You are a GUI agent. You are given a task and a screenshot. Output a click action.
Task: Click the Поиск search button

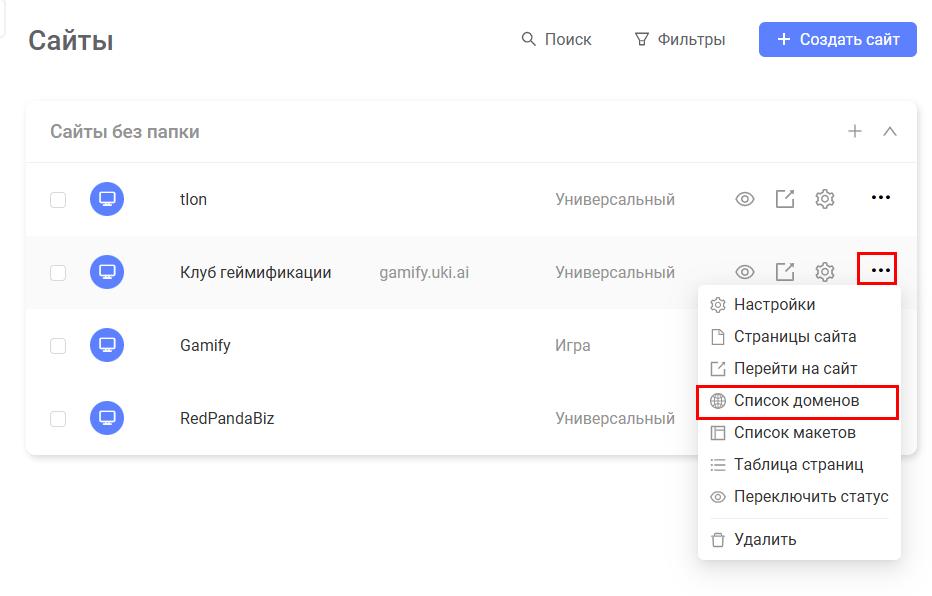pyautogui.click(x=557, y=40)
